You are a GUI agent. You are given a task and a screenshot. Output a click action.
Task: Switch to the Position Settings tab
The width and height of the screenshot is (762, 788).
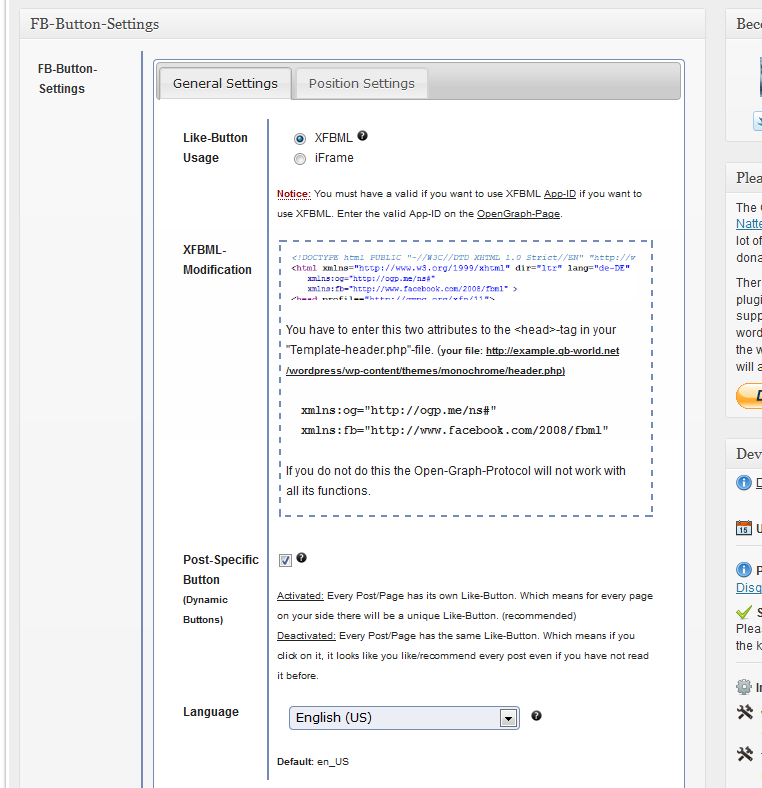coord(361,83)
